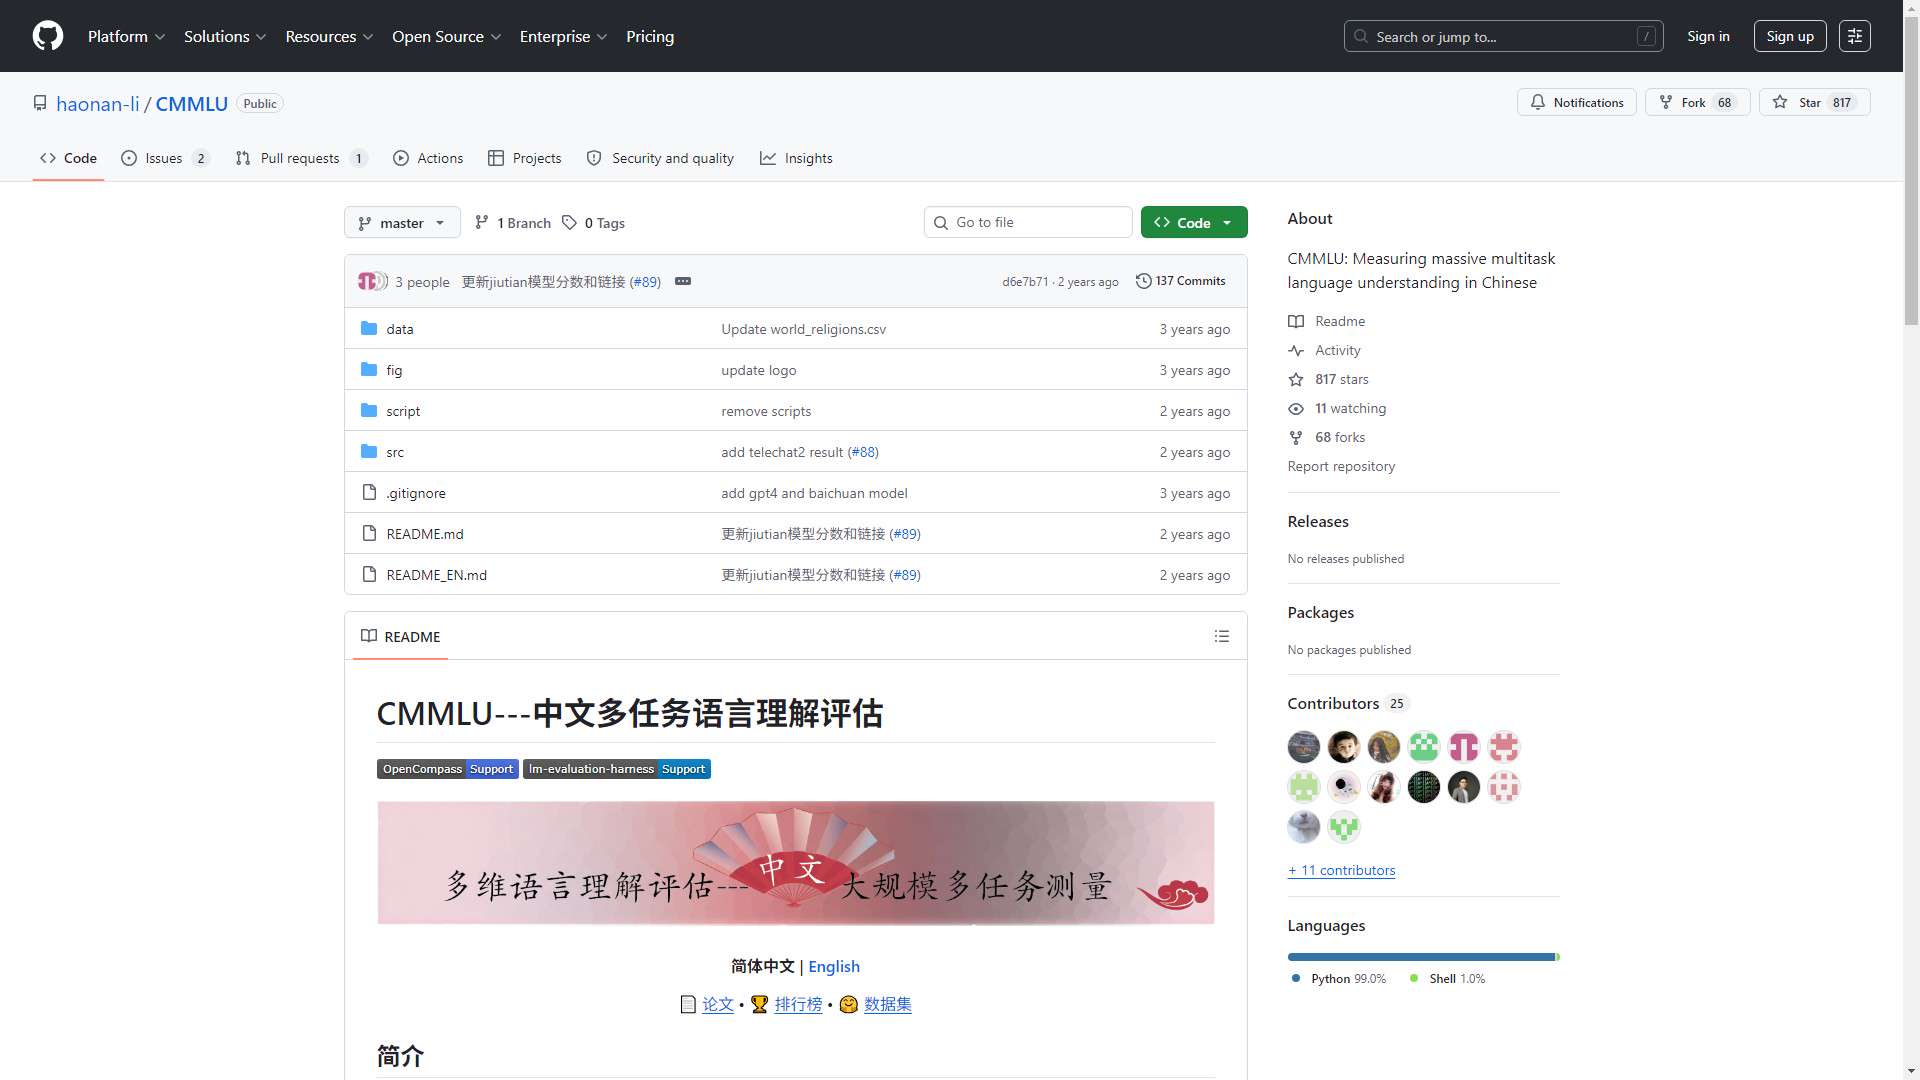Image resolution: width=1920 pixels, height=1080 pixels.
Task: Click the Python 99.0% language entry
Action: coord(1339,979)
